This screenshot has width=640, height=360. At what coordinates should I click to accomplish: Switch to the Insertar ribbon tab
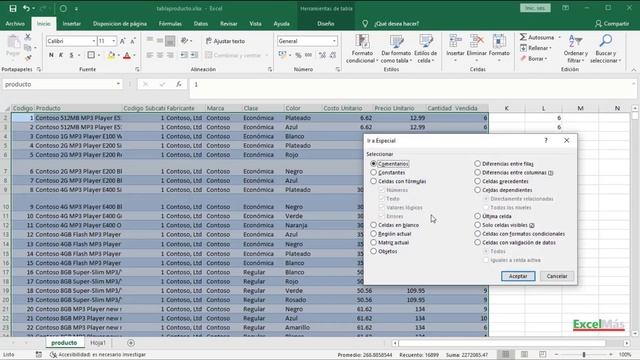point(71,24)
